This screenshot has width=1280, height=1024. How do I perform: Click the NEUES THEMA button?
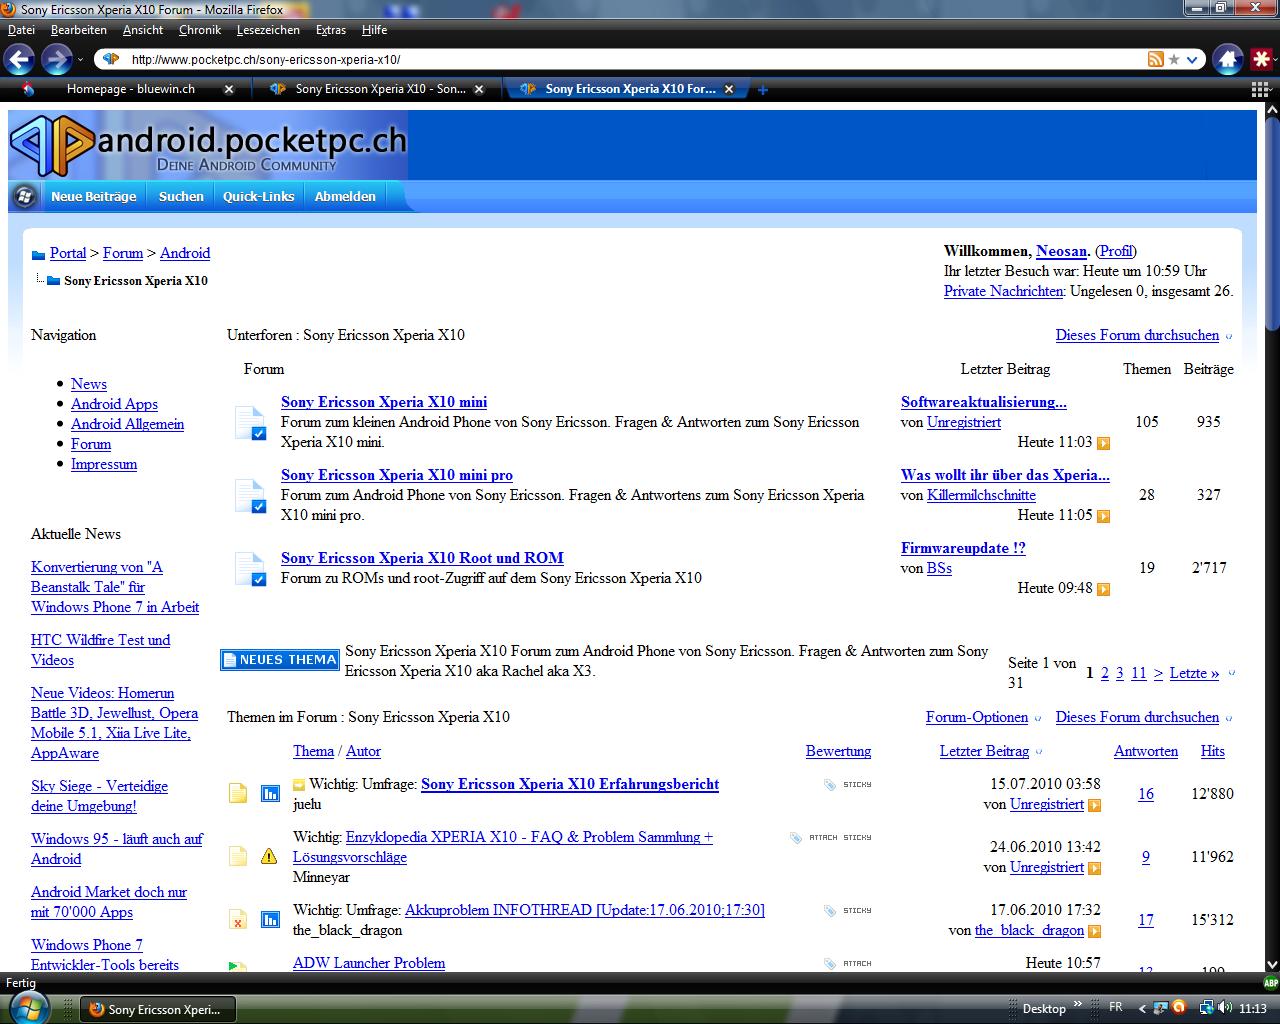pyautogui.click(x=280, y=660)
